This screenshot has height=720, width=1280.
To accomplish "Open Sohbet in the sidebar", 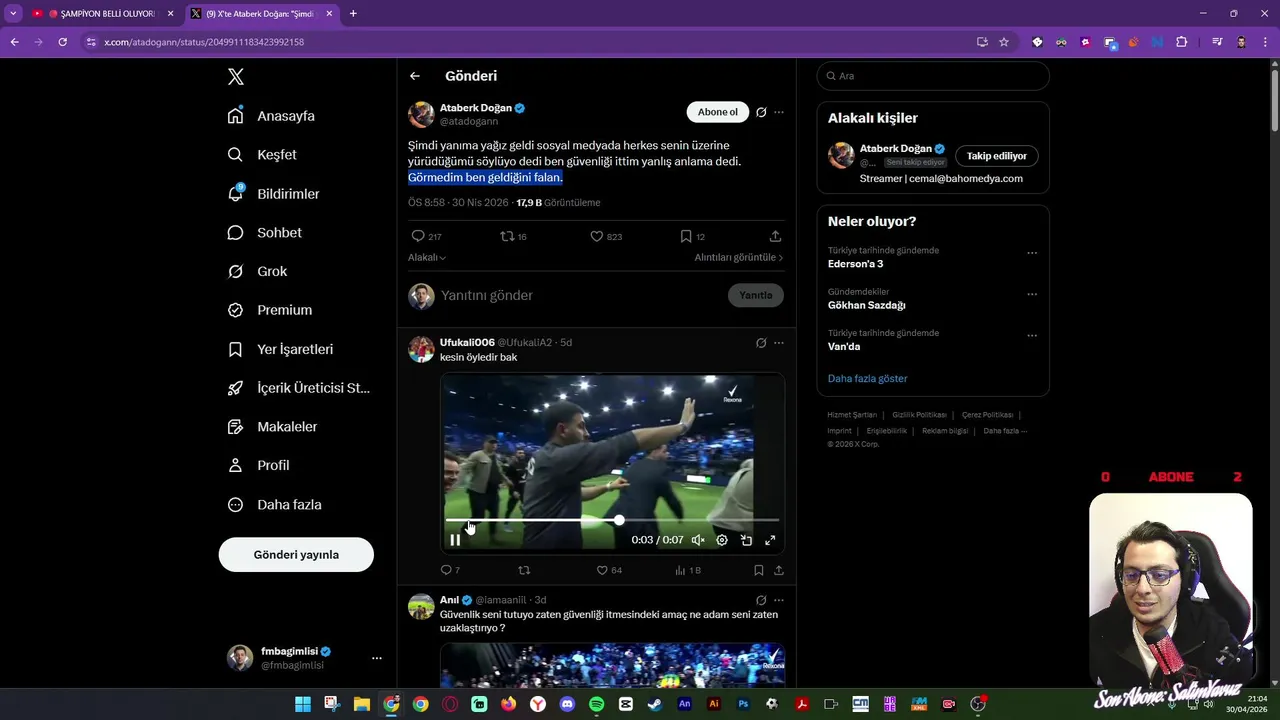I will tap(264, 233).
